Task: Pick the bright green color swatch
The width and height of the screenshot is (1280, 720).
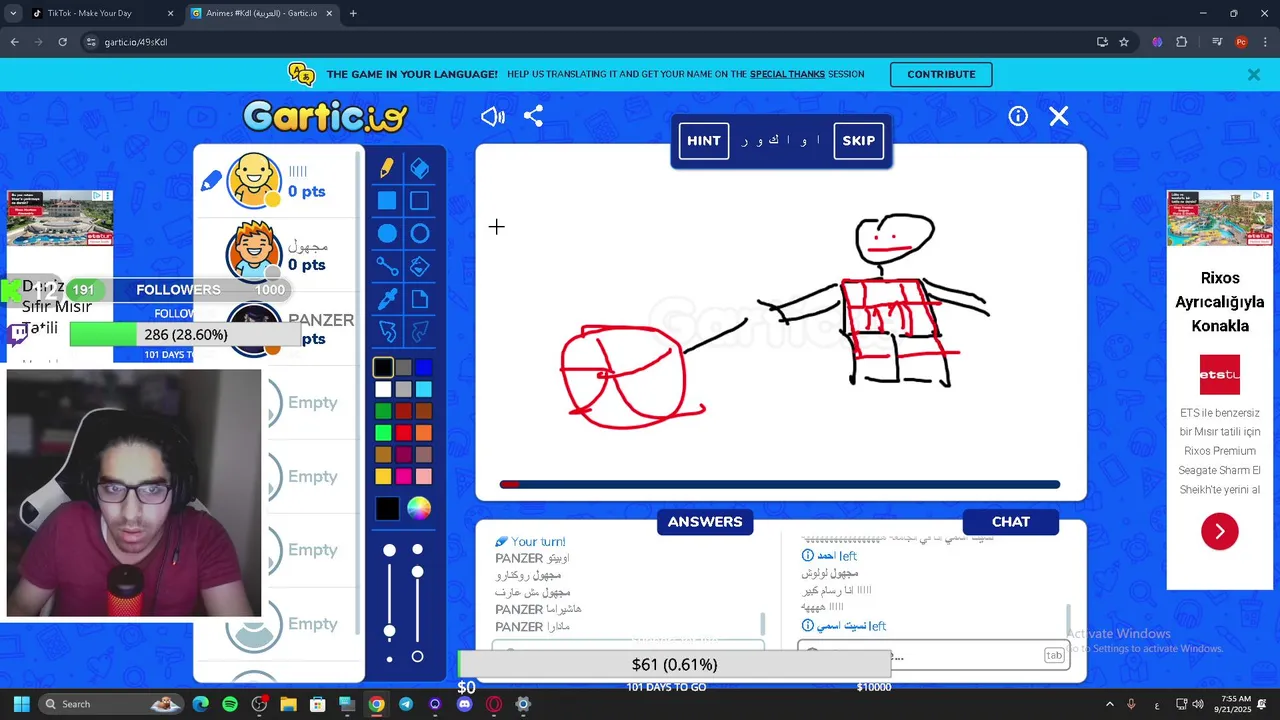Action: (x=383, y=433)
